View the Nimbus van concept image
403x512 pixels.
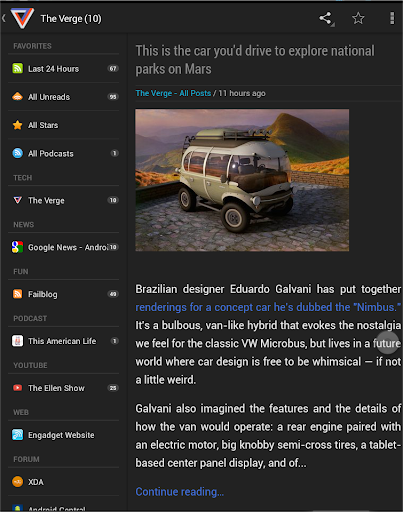pos(242,180)
